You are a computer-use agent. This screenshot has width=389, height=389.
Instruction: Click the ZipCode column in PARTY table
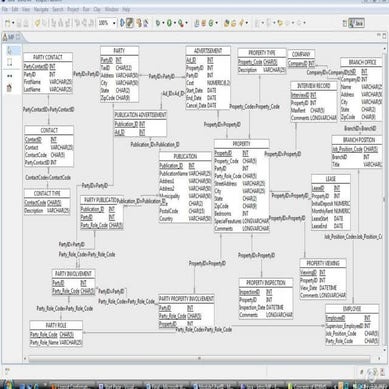coord(119,98)
